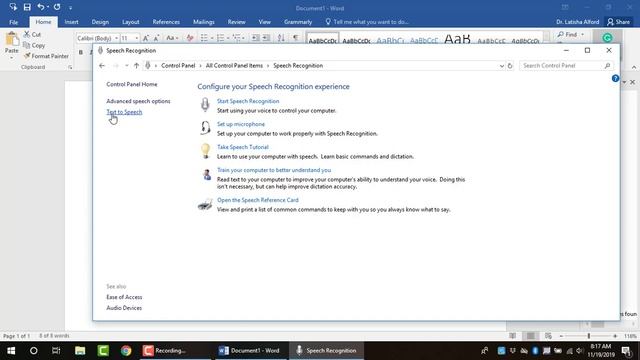Open the Grammarly green icon
The width and height of the screenshot is (640, 360).
[x=607, y=38]
